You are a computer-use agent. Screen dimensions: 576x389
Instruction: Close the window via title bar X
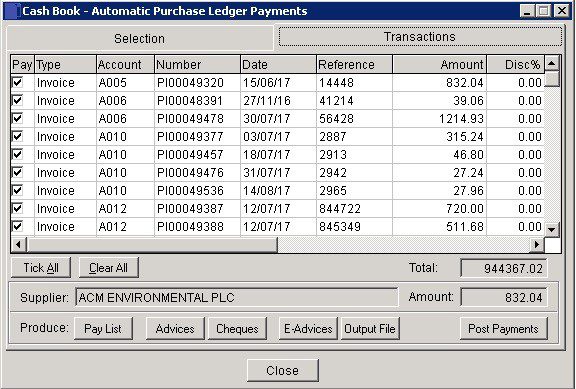[x=561, y=11]
